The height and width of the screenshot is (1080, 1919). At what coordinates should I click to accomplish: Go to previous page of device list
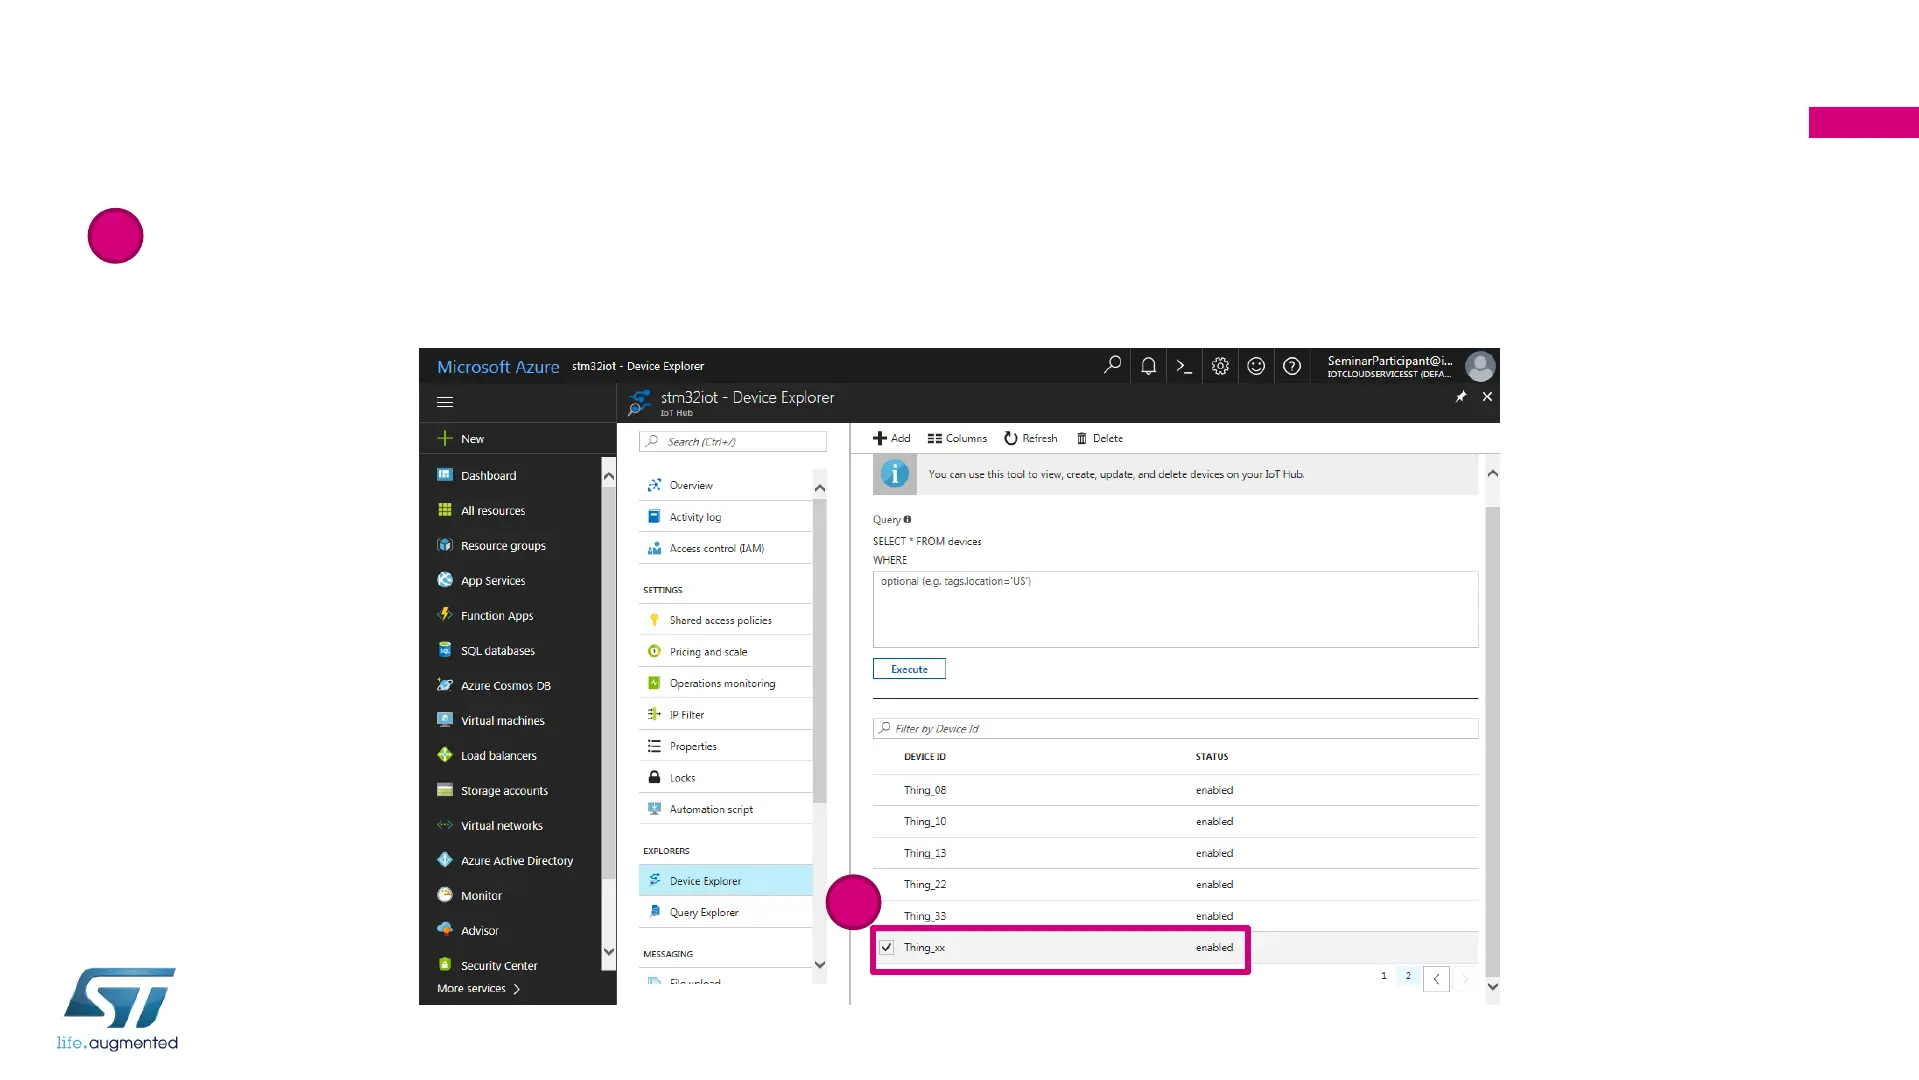pyautogui.click(x=1436, y=979)
